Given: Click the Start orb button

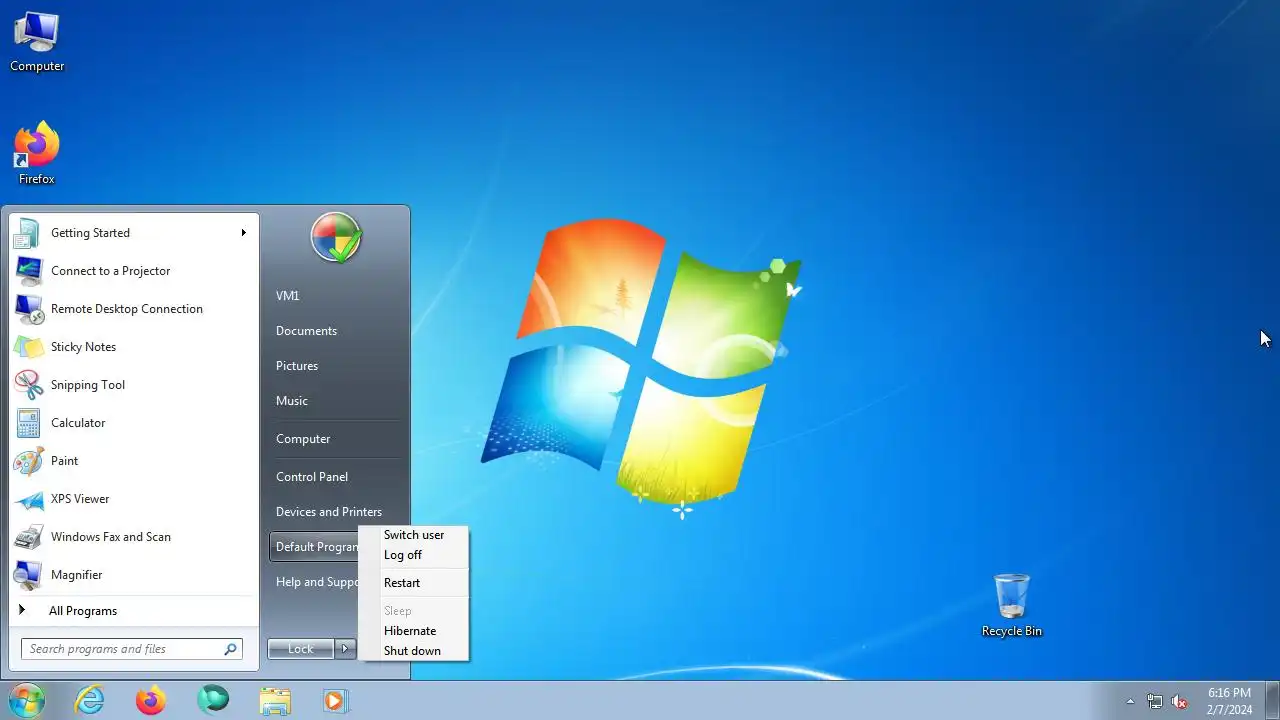Looking at the screenshot, I should coord(26,700).
